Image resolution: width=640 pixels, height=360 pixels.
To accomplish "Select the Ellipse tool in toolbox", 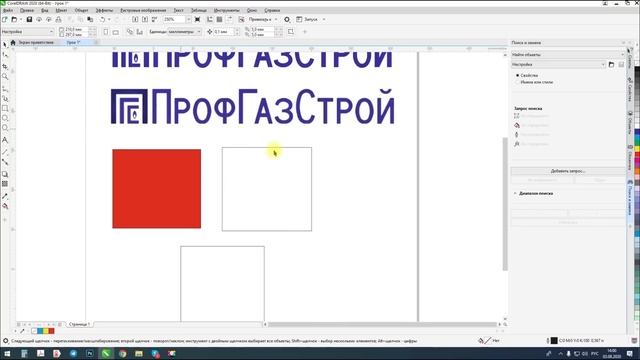I will click(x=5, y=118).
